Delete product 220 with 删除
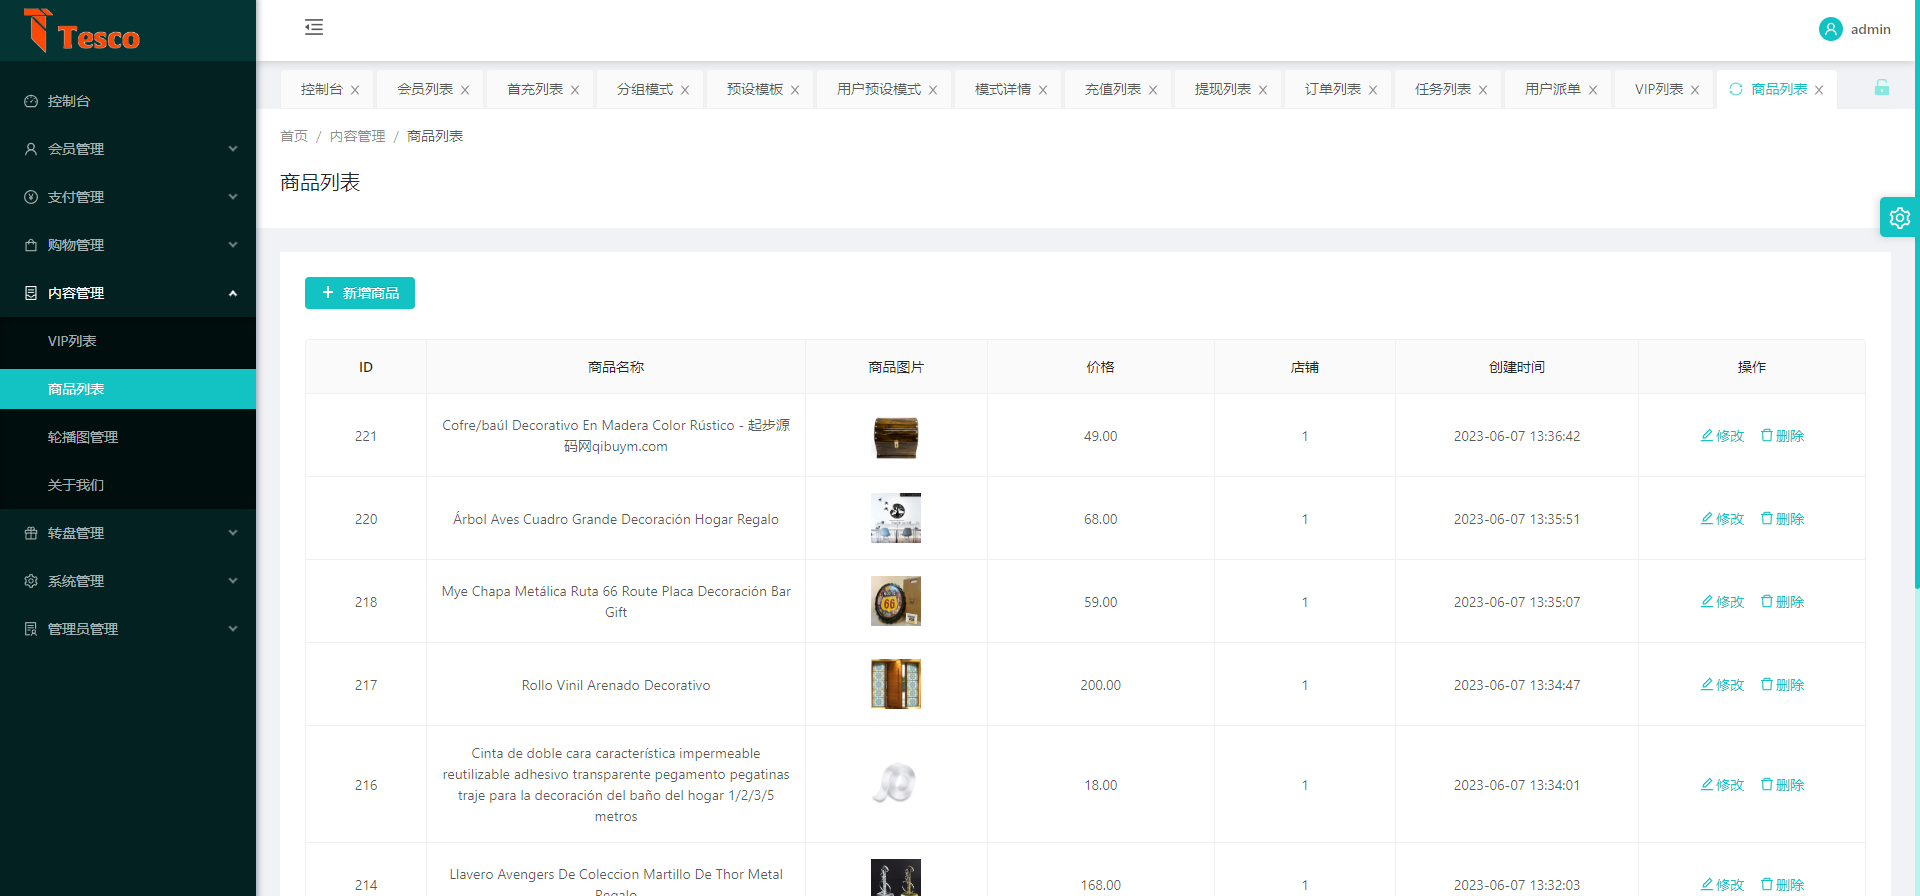1920x896 pixels. click(x=1782, y=519)
